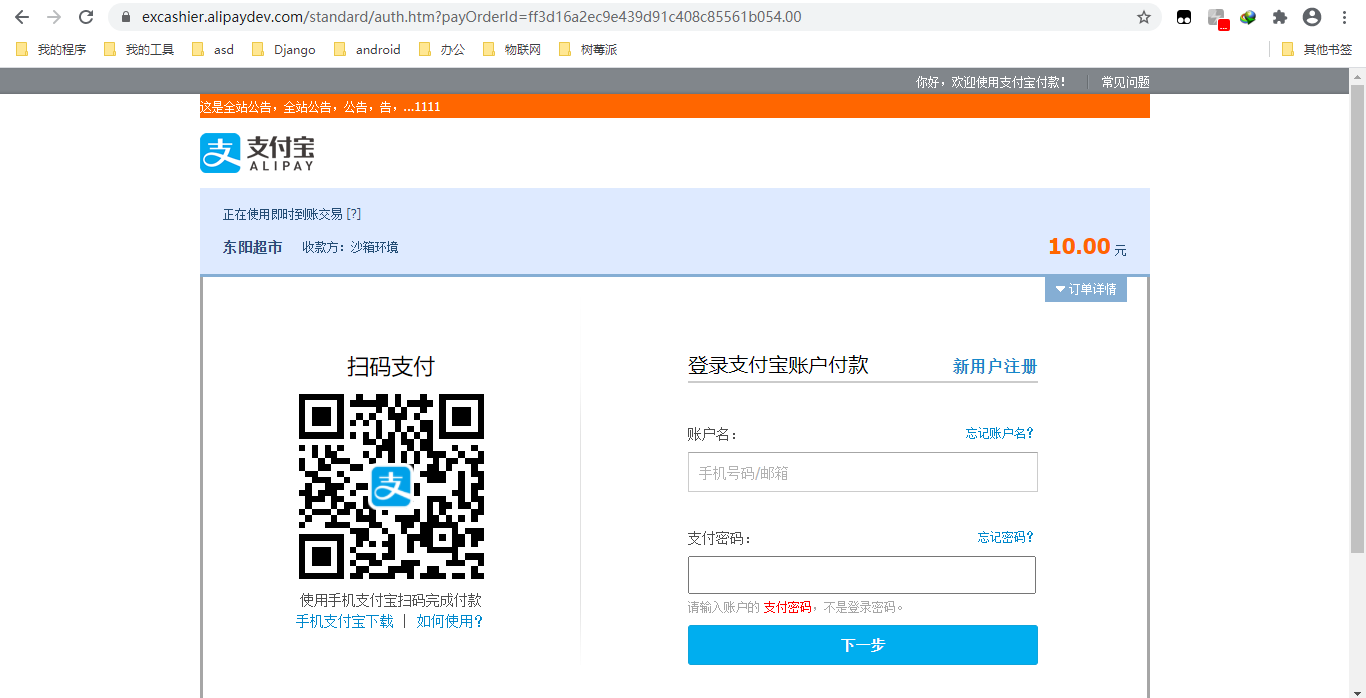Open the extension with red badge
1366x698 pixels.
tap(1217, 18)
